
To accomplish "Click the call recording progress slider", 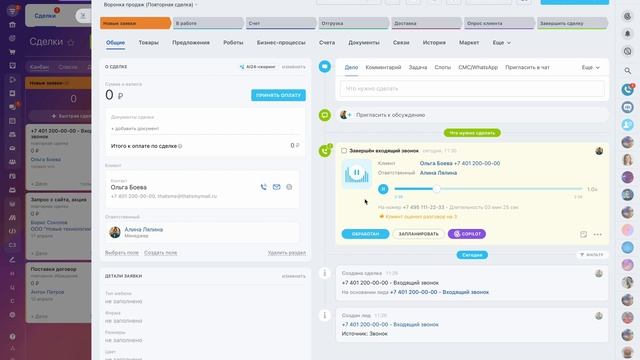I will (x=488, y=189).
